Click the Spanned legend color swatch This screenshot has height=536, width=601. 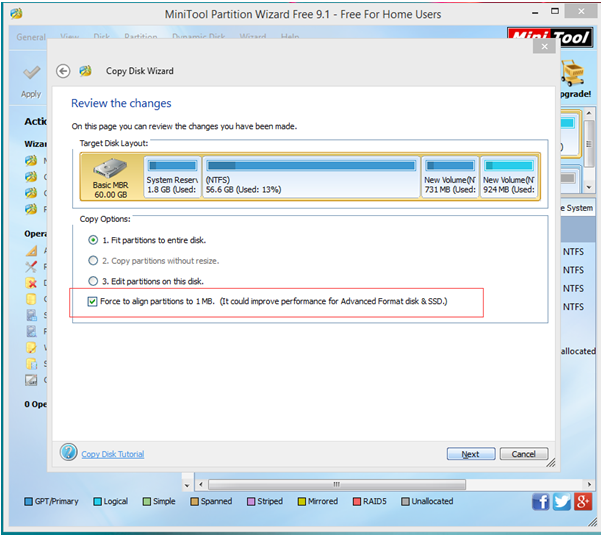(x=195, y=501)
